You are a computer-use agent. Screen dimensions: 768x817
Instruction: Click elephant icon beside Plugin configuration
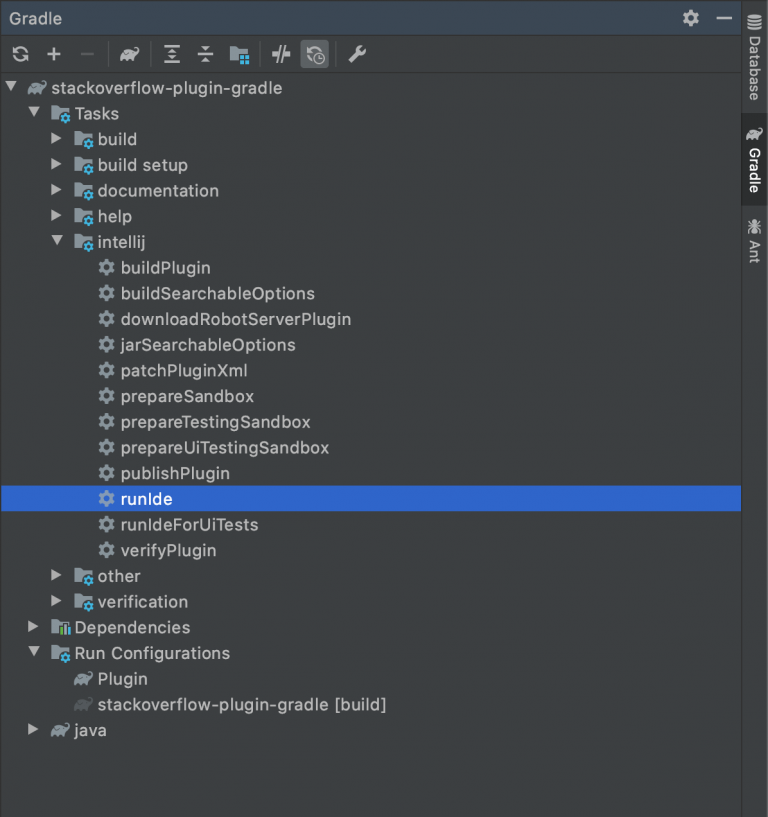pos(83,678)
